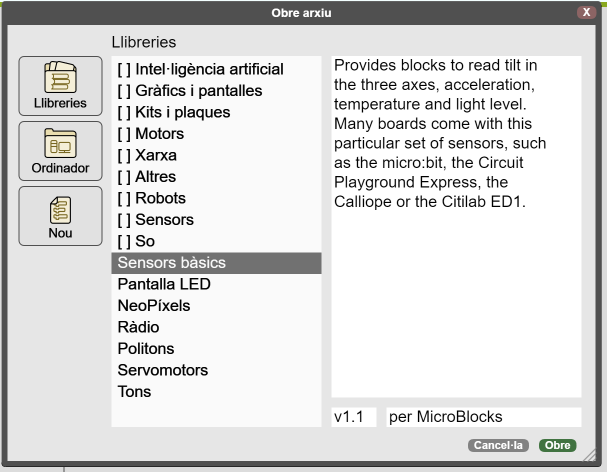Expand the Gràfics i pantalles folder

190,91
